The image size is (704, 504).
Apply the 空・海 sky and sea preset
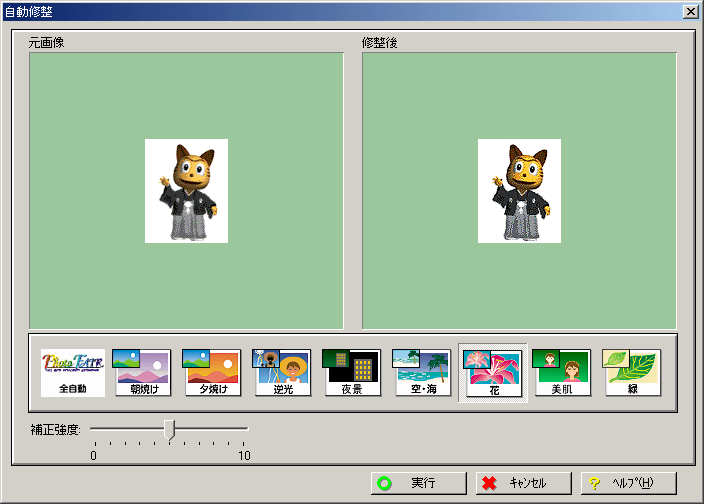point(422,373)
